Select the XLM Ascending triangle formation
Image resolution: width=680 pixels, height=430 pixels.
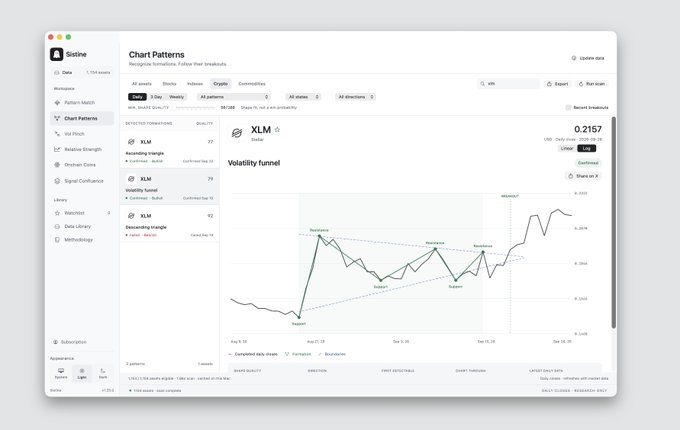click(170, 150)
